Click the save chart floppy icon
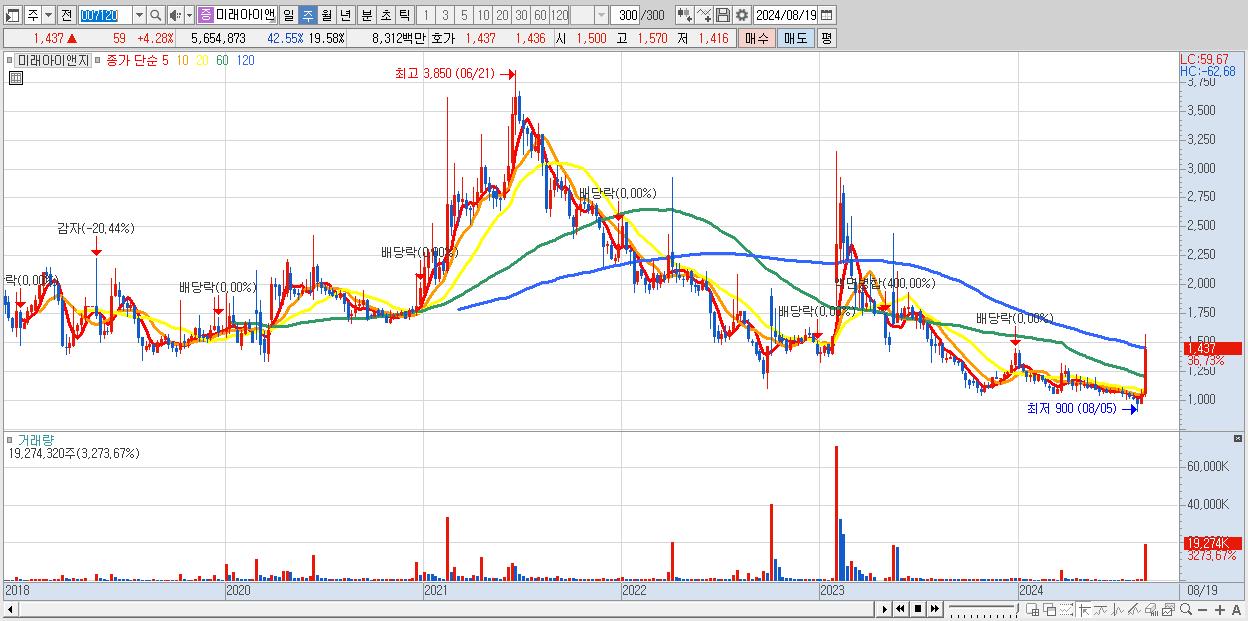 tap(723, 15)
